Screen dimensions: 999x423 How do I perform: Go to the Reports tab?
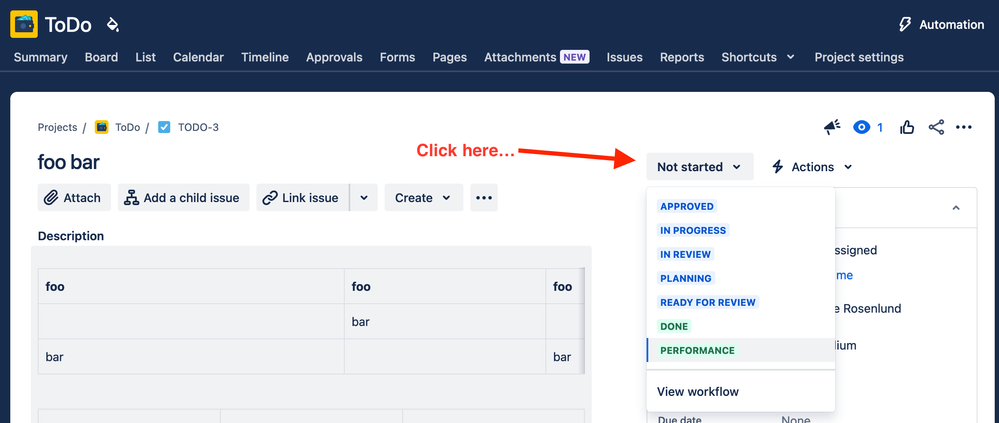click(682, 57)
